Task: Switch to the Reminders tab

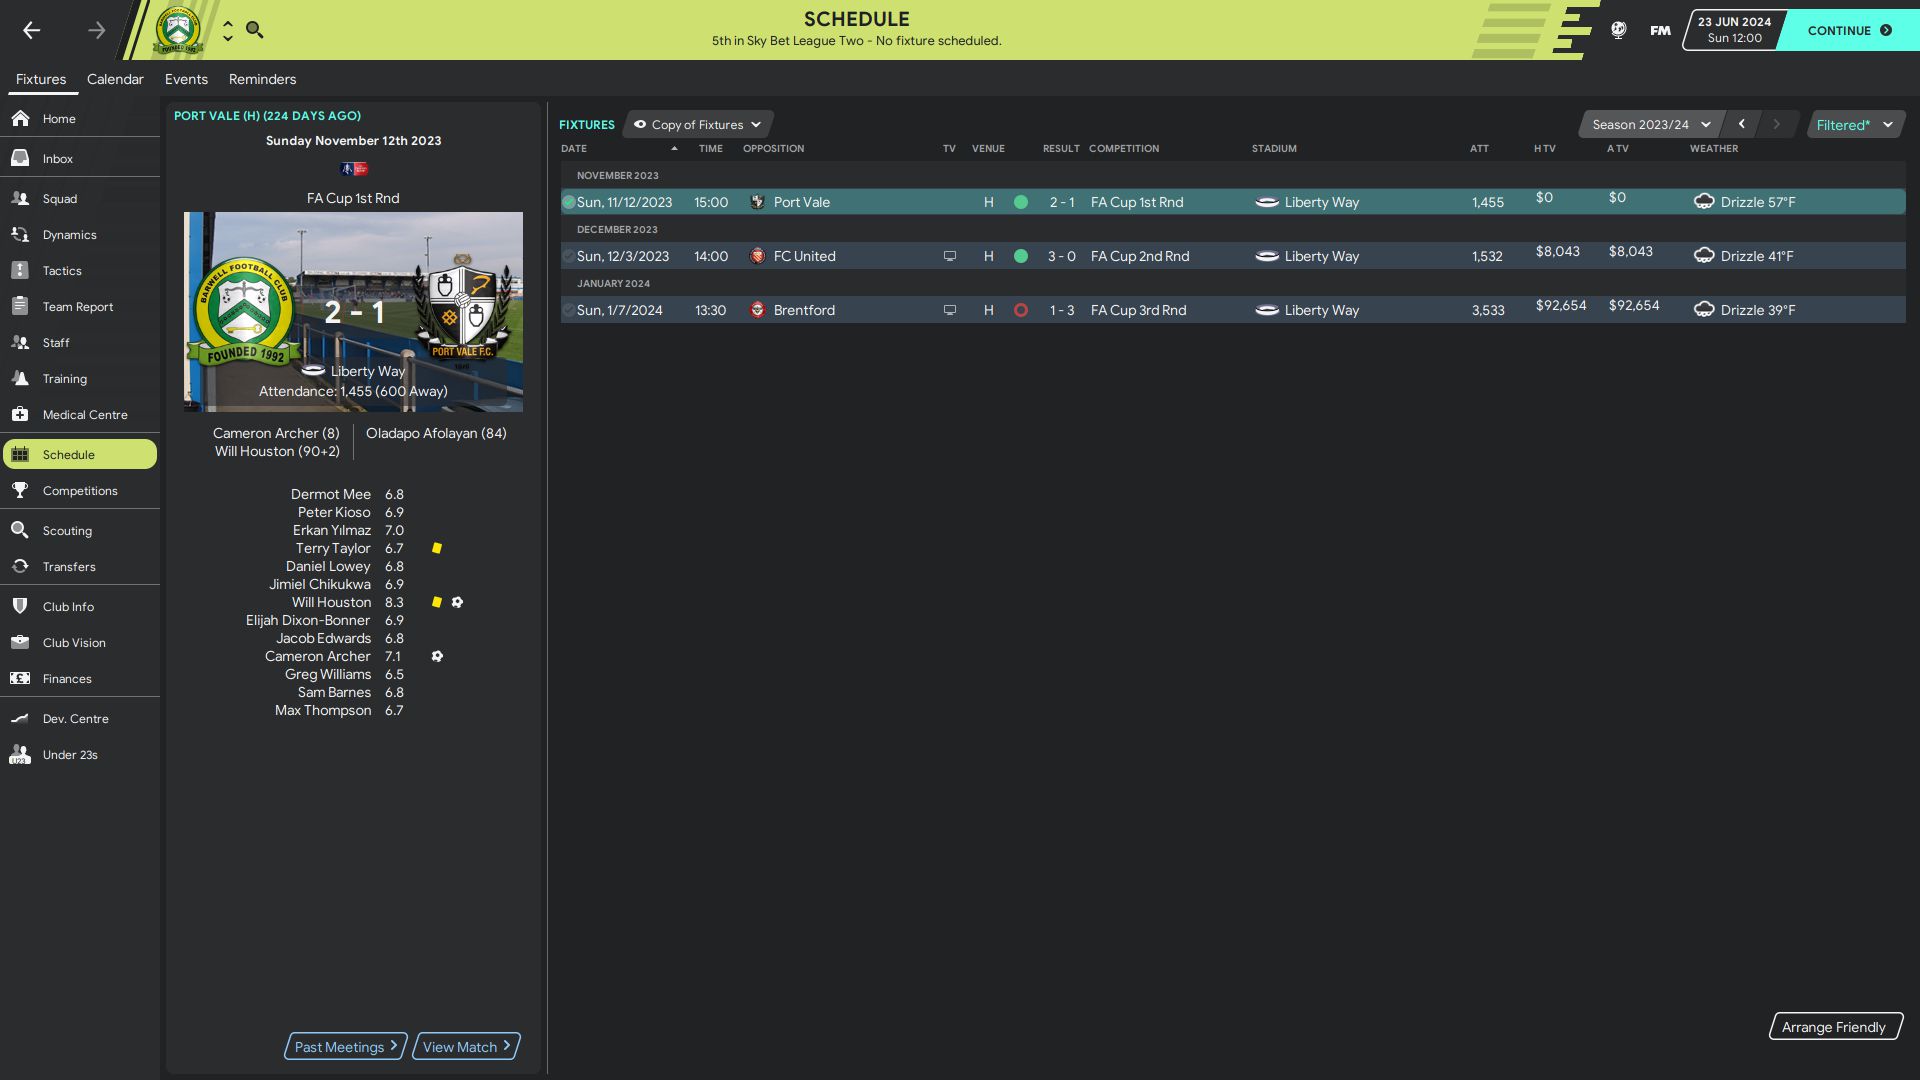Action: (262, 79)
